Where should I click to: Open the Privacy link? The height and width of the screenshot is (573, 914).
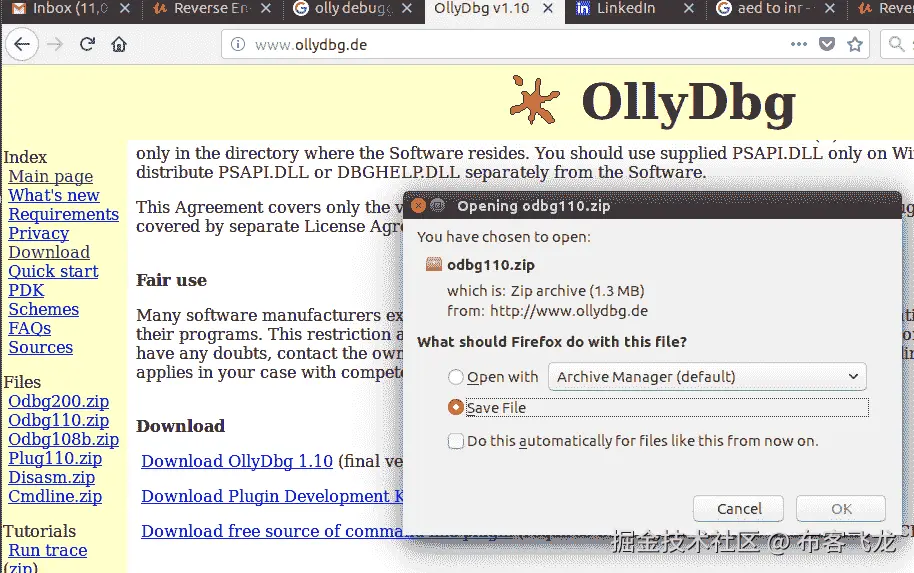pos(38,233)
